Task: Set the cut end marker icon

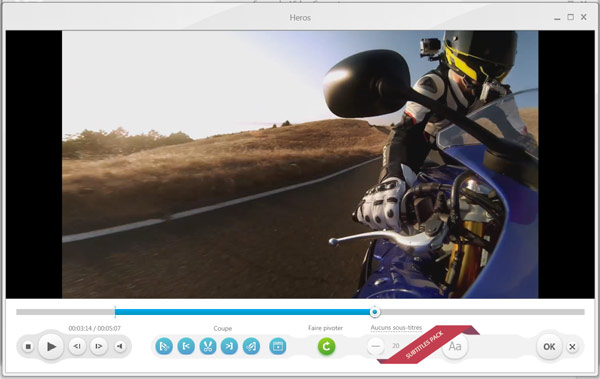Action: 229,346
